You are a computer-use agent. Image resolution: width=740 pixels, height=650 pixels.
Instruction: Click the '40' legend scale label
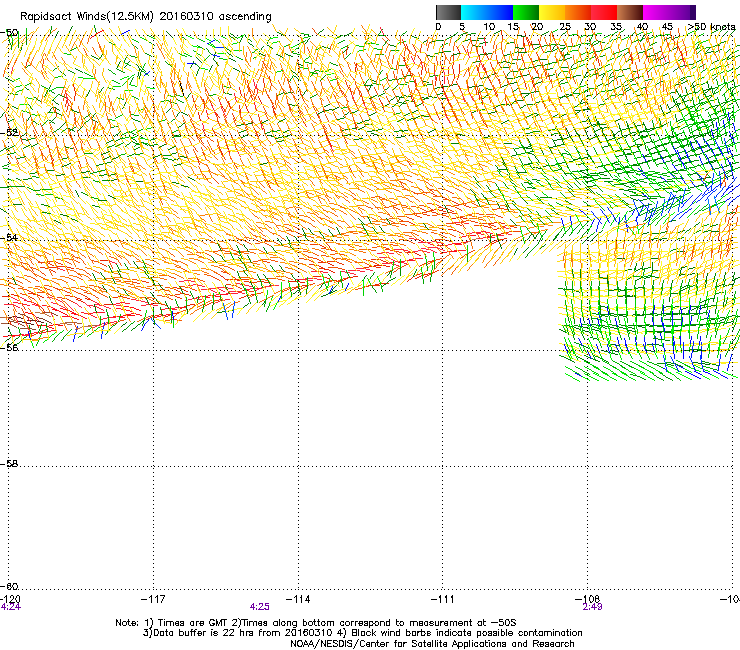click(642, 27)
